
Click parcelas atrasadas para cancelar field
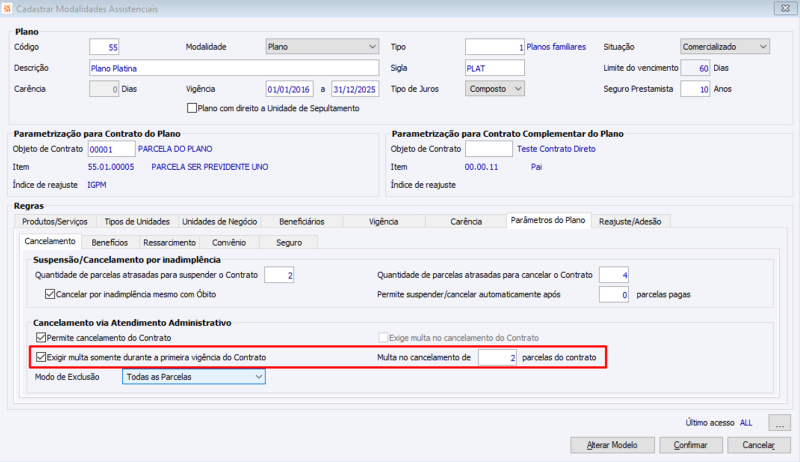tap(614, 275)
